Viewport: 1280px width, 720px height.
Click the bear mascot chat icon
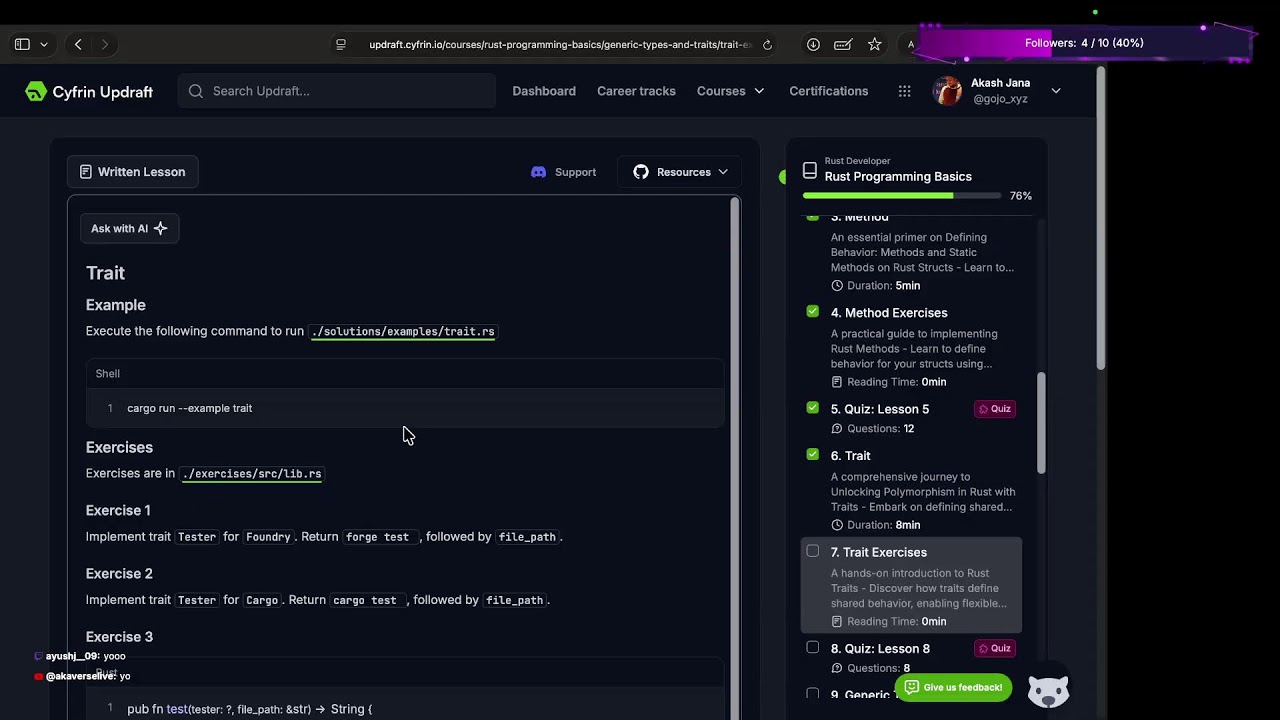1048,691
